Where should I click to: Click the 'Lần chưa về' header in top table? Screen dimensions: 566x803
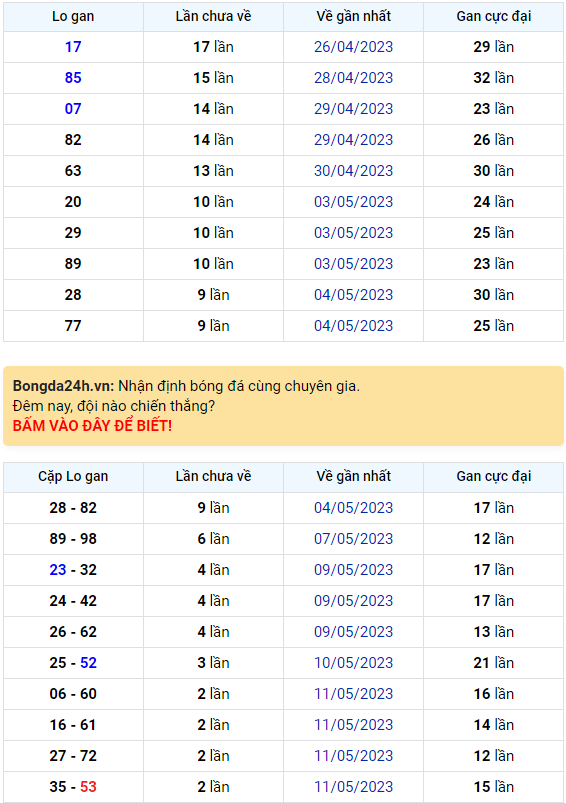pyautogui.click(x=213, y=16)
